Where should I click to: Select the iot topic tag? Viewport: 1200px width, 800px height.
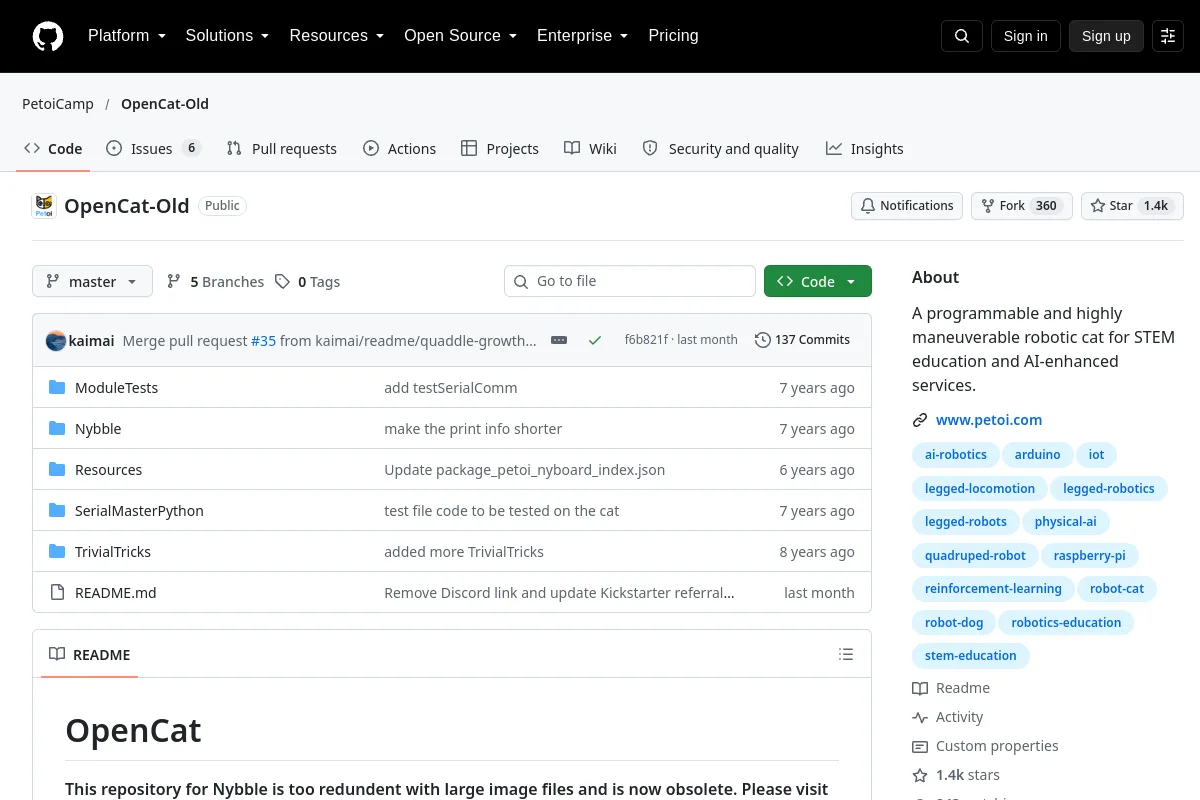point(1097,455)
